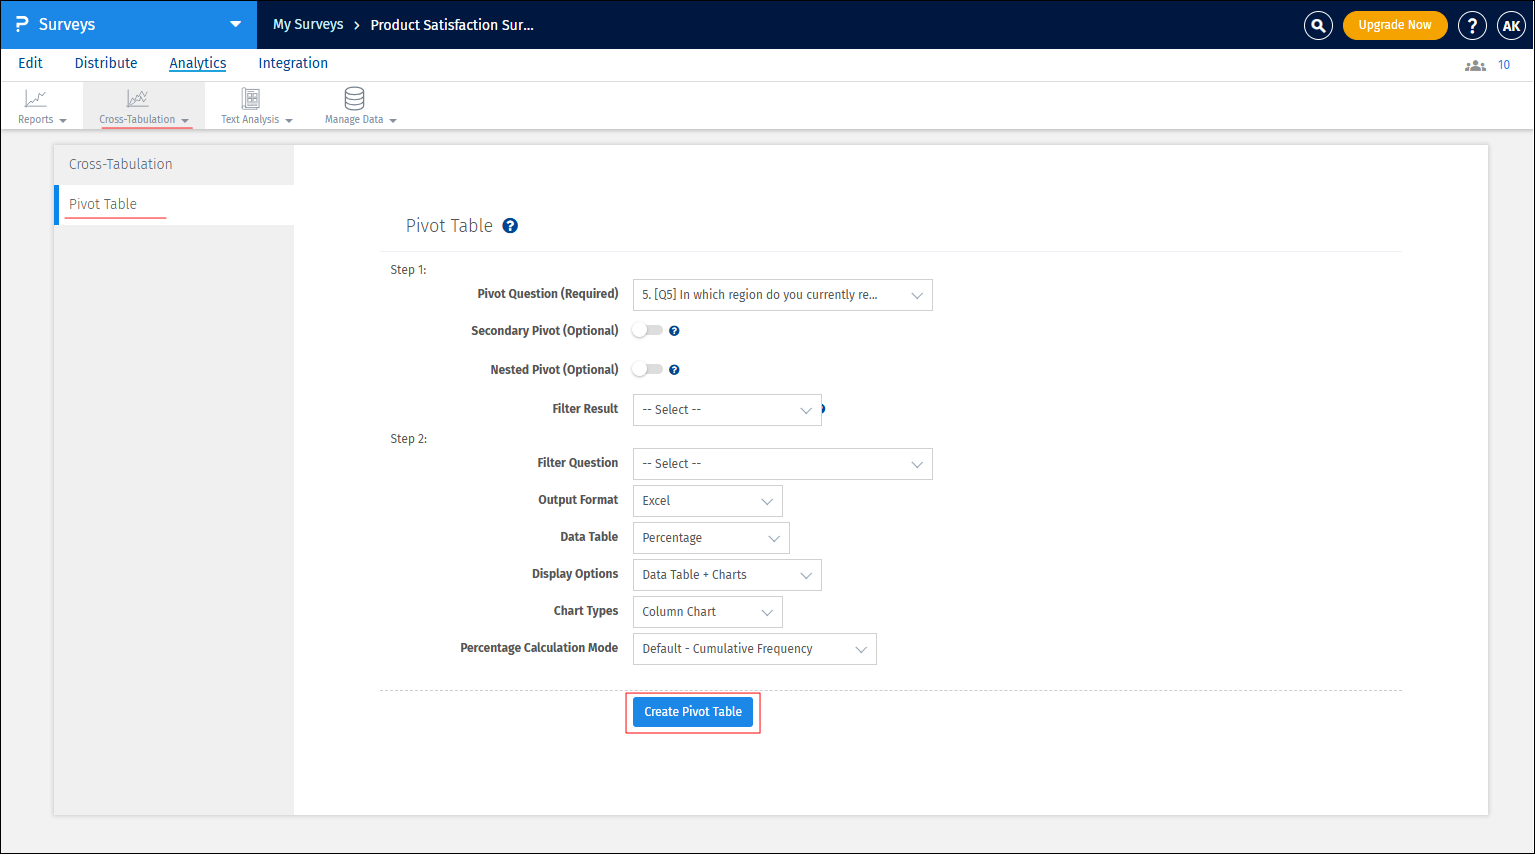
Task: Open the Manage Data tool
Action: coord(354,105)
